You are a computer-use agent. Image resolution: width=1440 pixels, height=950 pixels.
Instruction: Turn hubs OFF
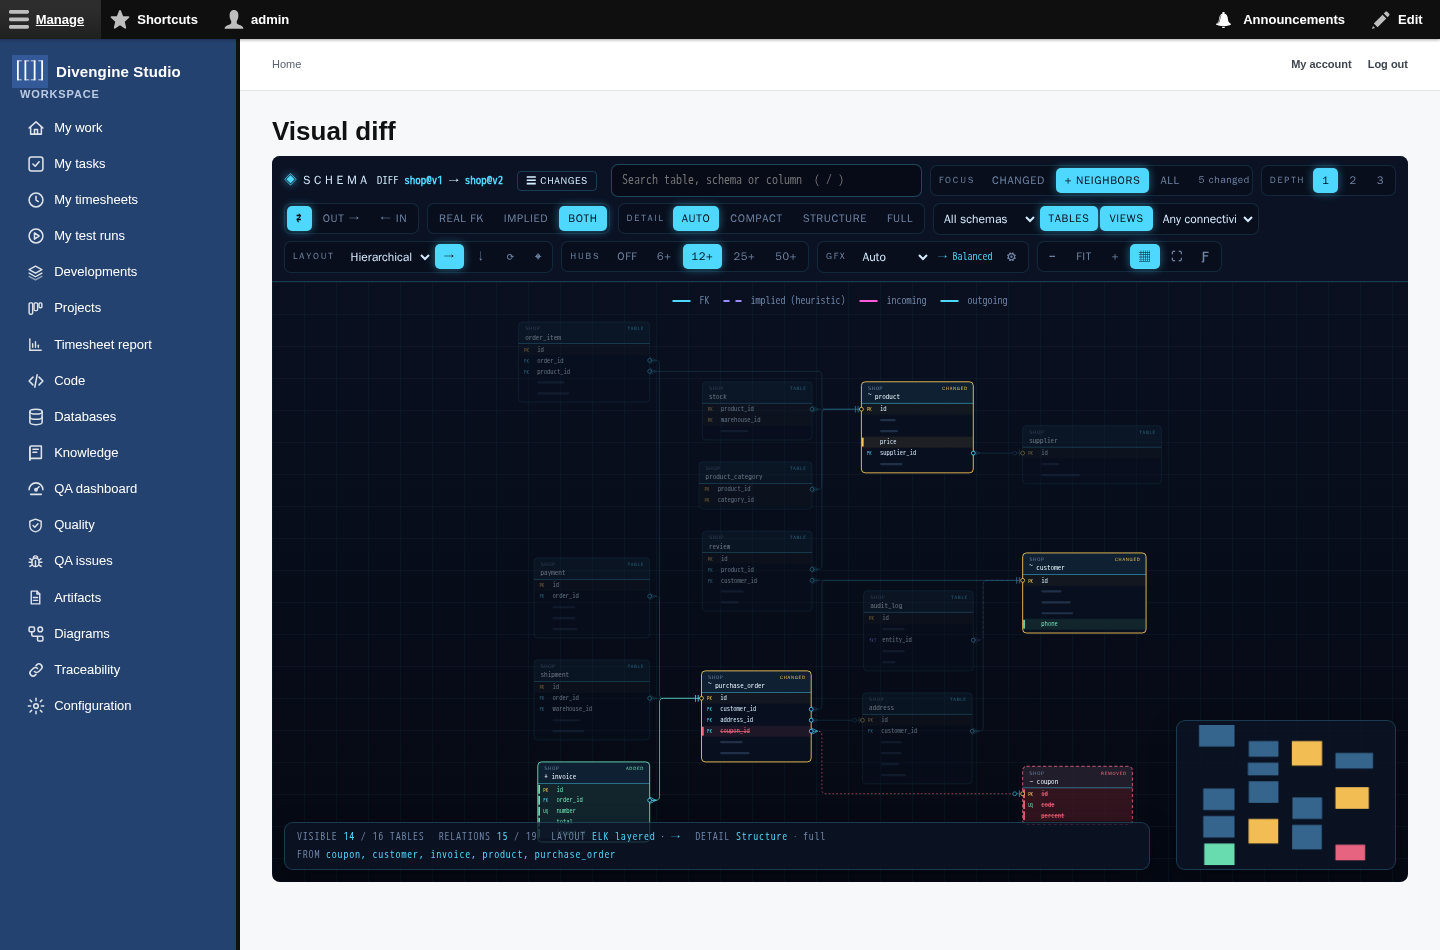click(x=627, y=257)
